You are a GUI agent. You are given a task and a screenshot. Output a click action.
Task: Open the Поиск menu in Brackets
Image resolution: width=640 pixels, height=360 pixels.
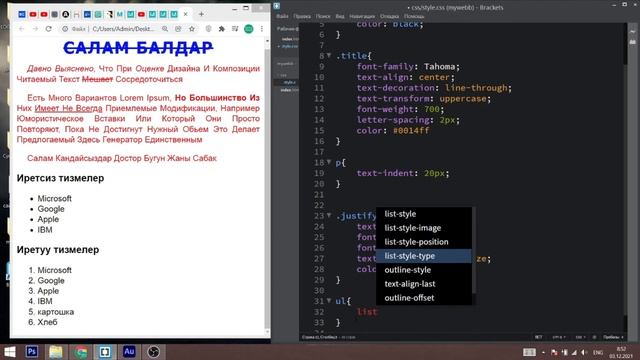323,16
